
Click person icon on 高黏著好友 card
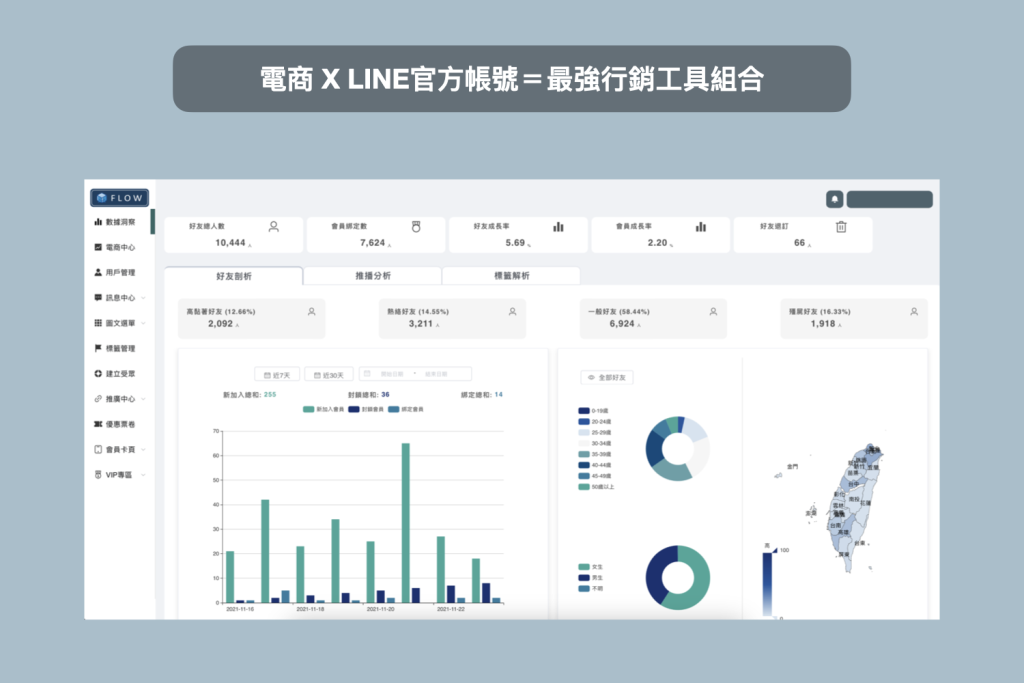(312, 311)
